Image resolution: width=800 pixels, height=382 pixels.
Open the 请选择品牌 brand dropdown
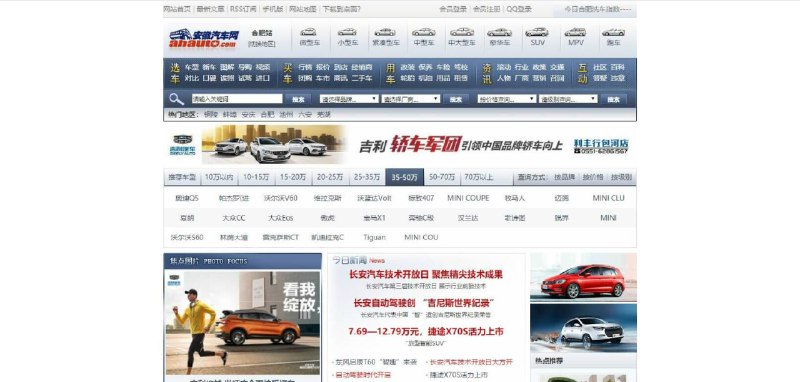tap(349, 99)
